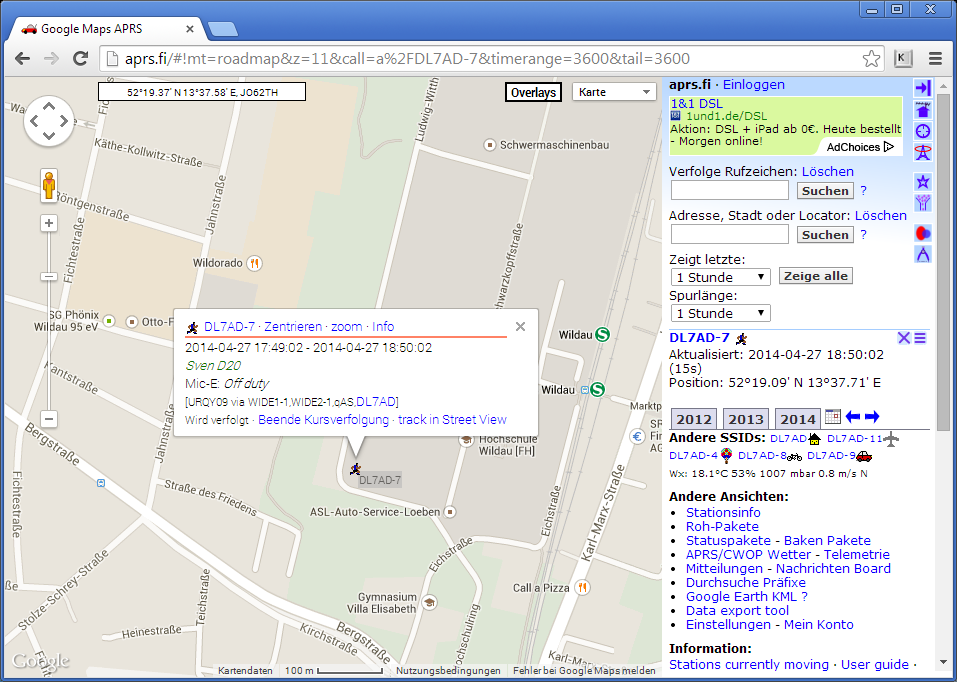The width and height of the screenshot is (957, 682).
Task: Click the antenna array icon in sidebar
Action: (923, 203)
